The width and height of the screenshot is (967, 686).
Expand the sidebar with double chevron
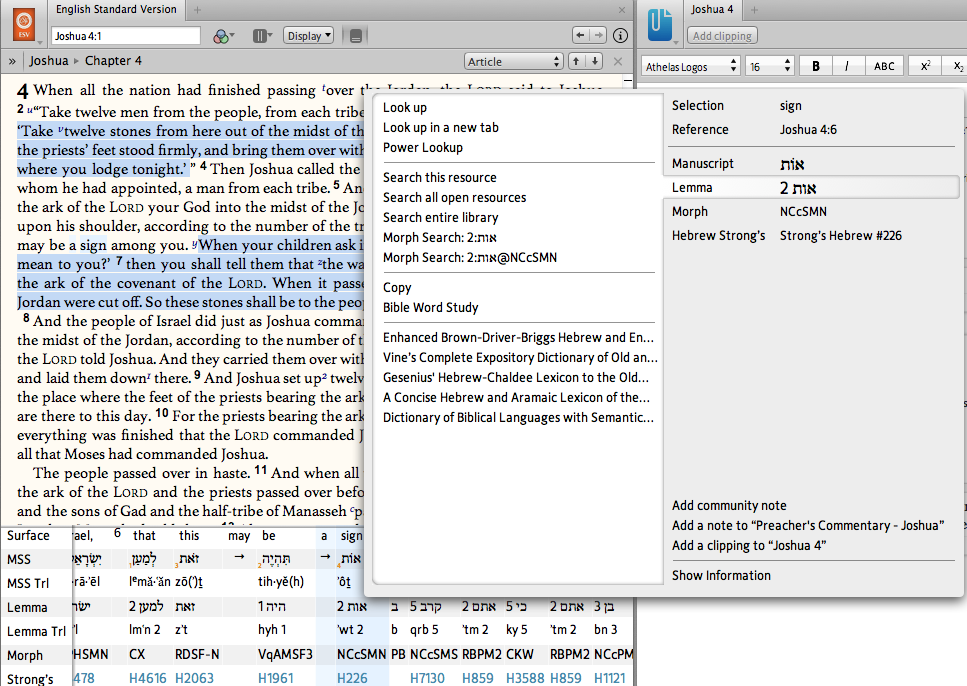point(12,61)
